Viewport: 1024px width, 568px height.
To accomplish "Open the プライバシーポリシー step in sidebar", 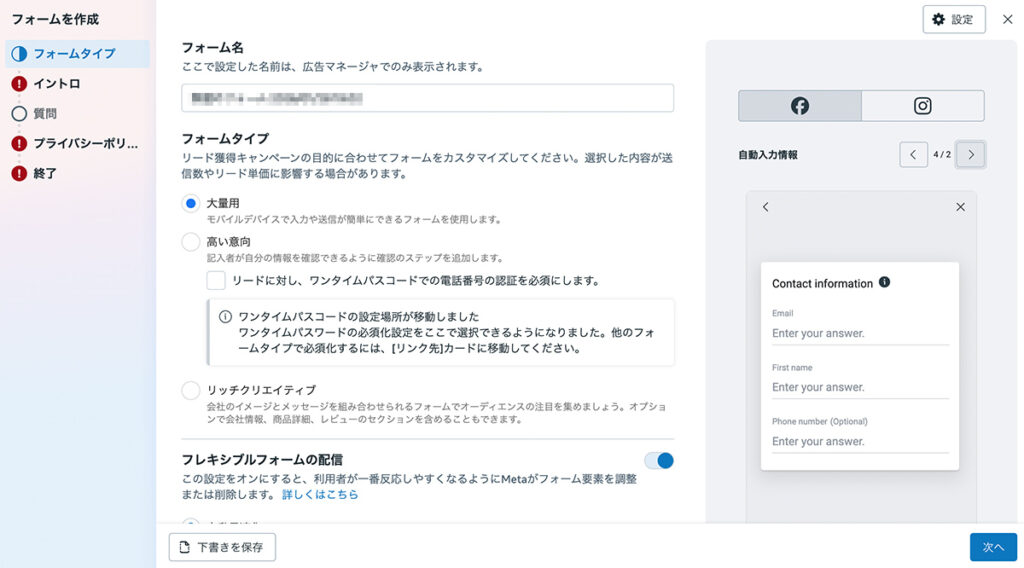I will [85, 144].
